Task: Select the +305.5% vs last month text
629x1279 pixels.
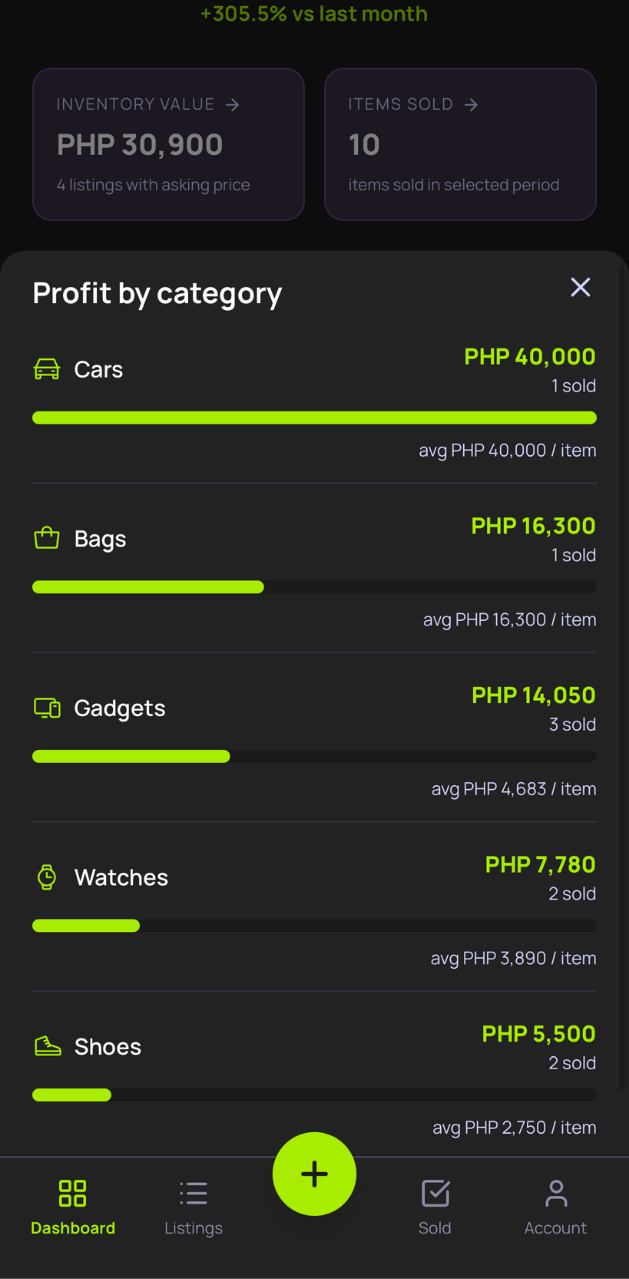Action: [x=314, y=14]
